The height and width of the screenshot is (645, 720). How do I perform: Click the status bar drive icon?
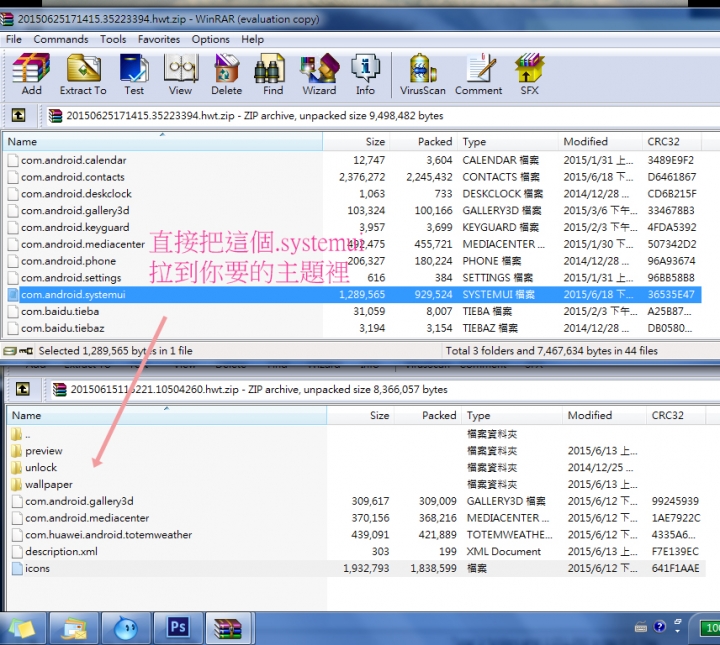(x=10, y=351)
